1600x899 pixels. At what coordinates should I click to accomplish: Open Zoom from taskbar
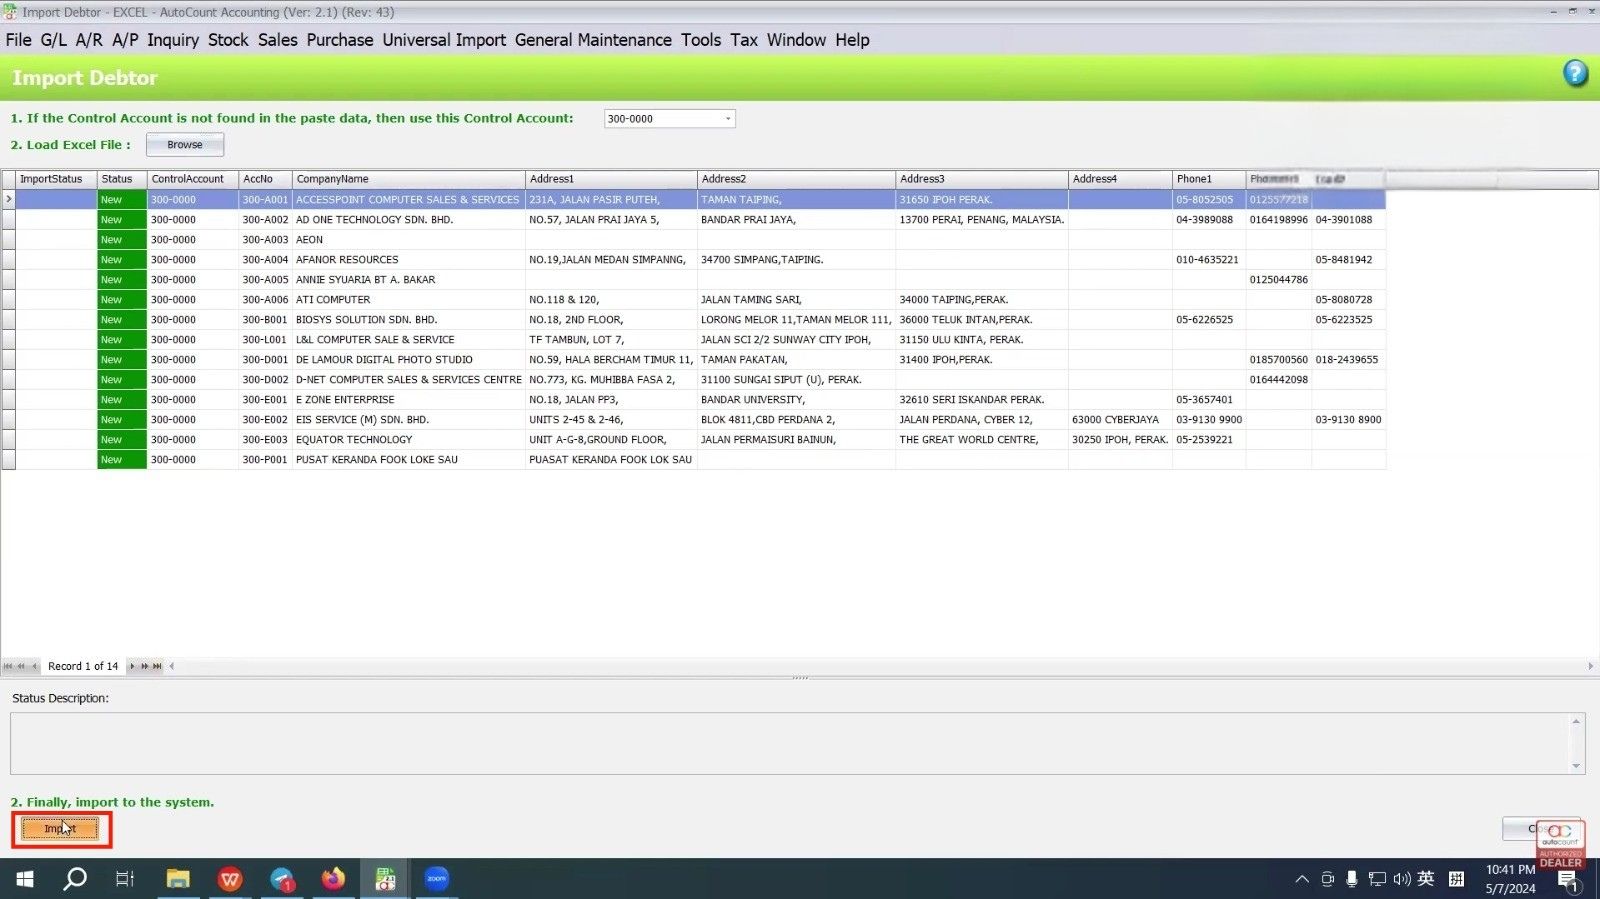(437, 879)
